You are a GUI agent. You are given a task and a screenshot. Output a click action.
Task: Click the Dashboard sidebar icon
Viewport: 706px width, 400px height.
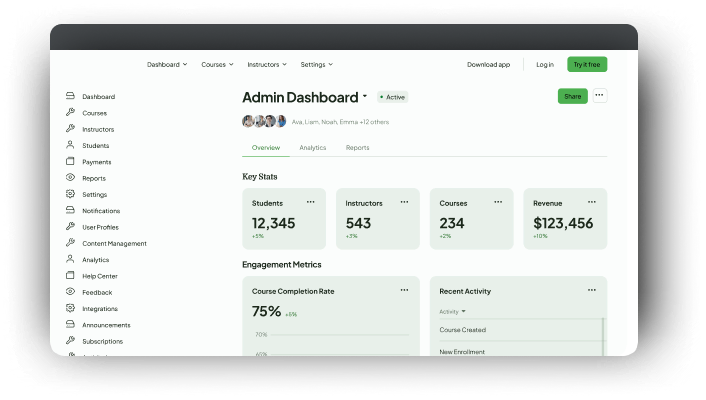tap(70, 96)
